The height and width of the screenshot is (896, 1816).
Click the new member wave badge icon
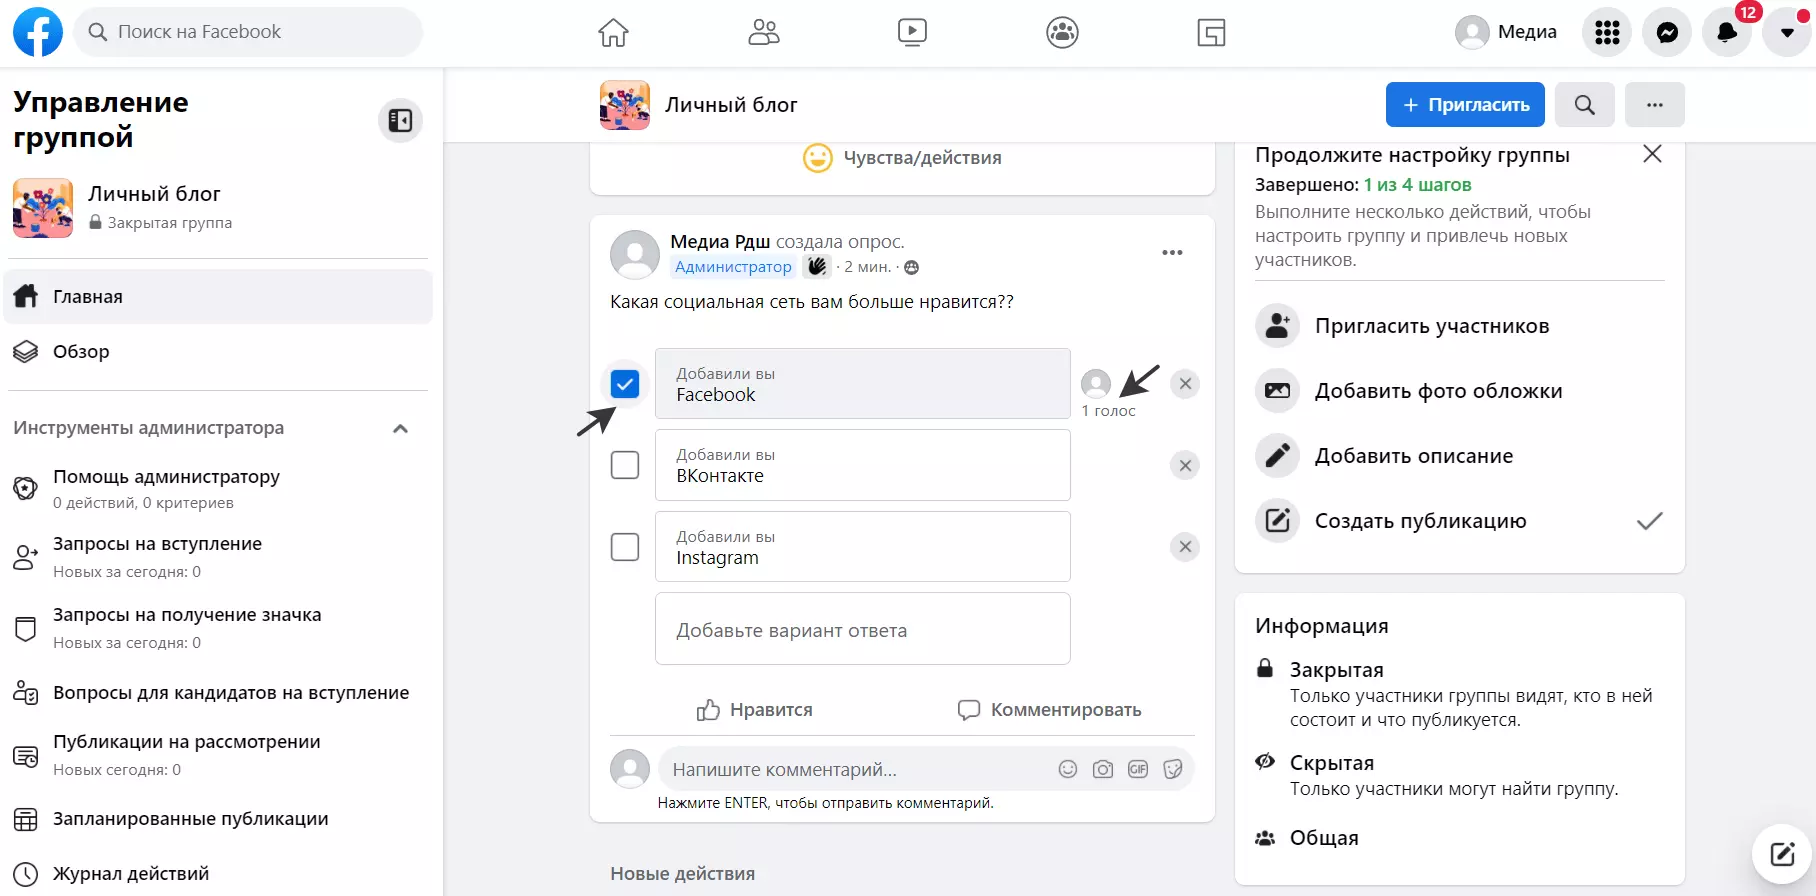(817, 267)
